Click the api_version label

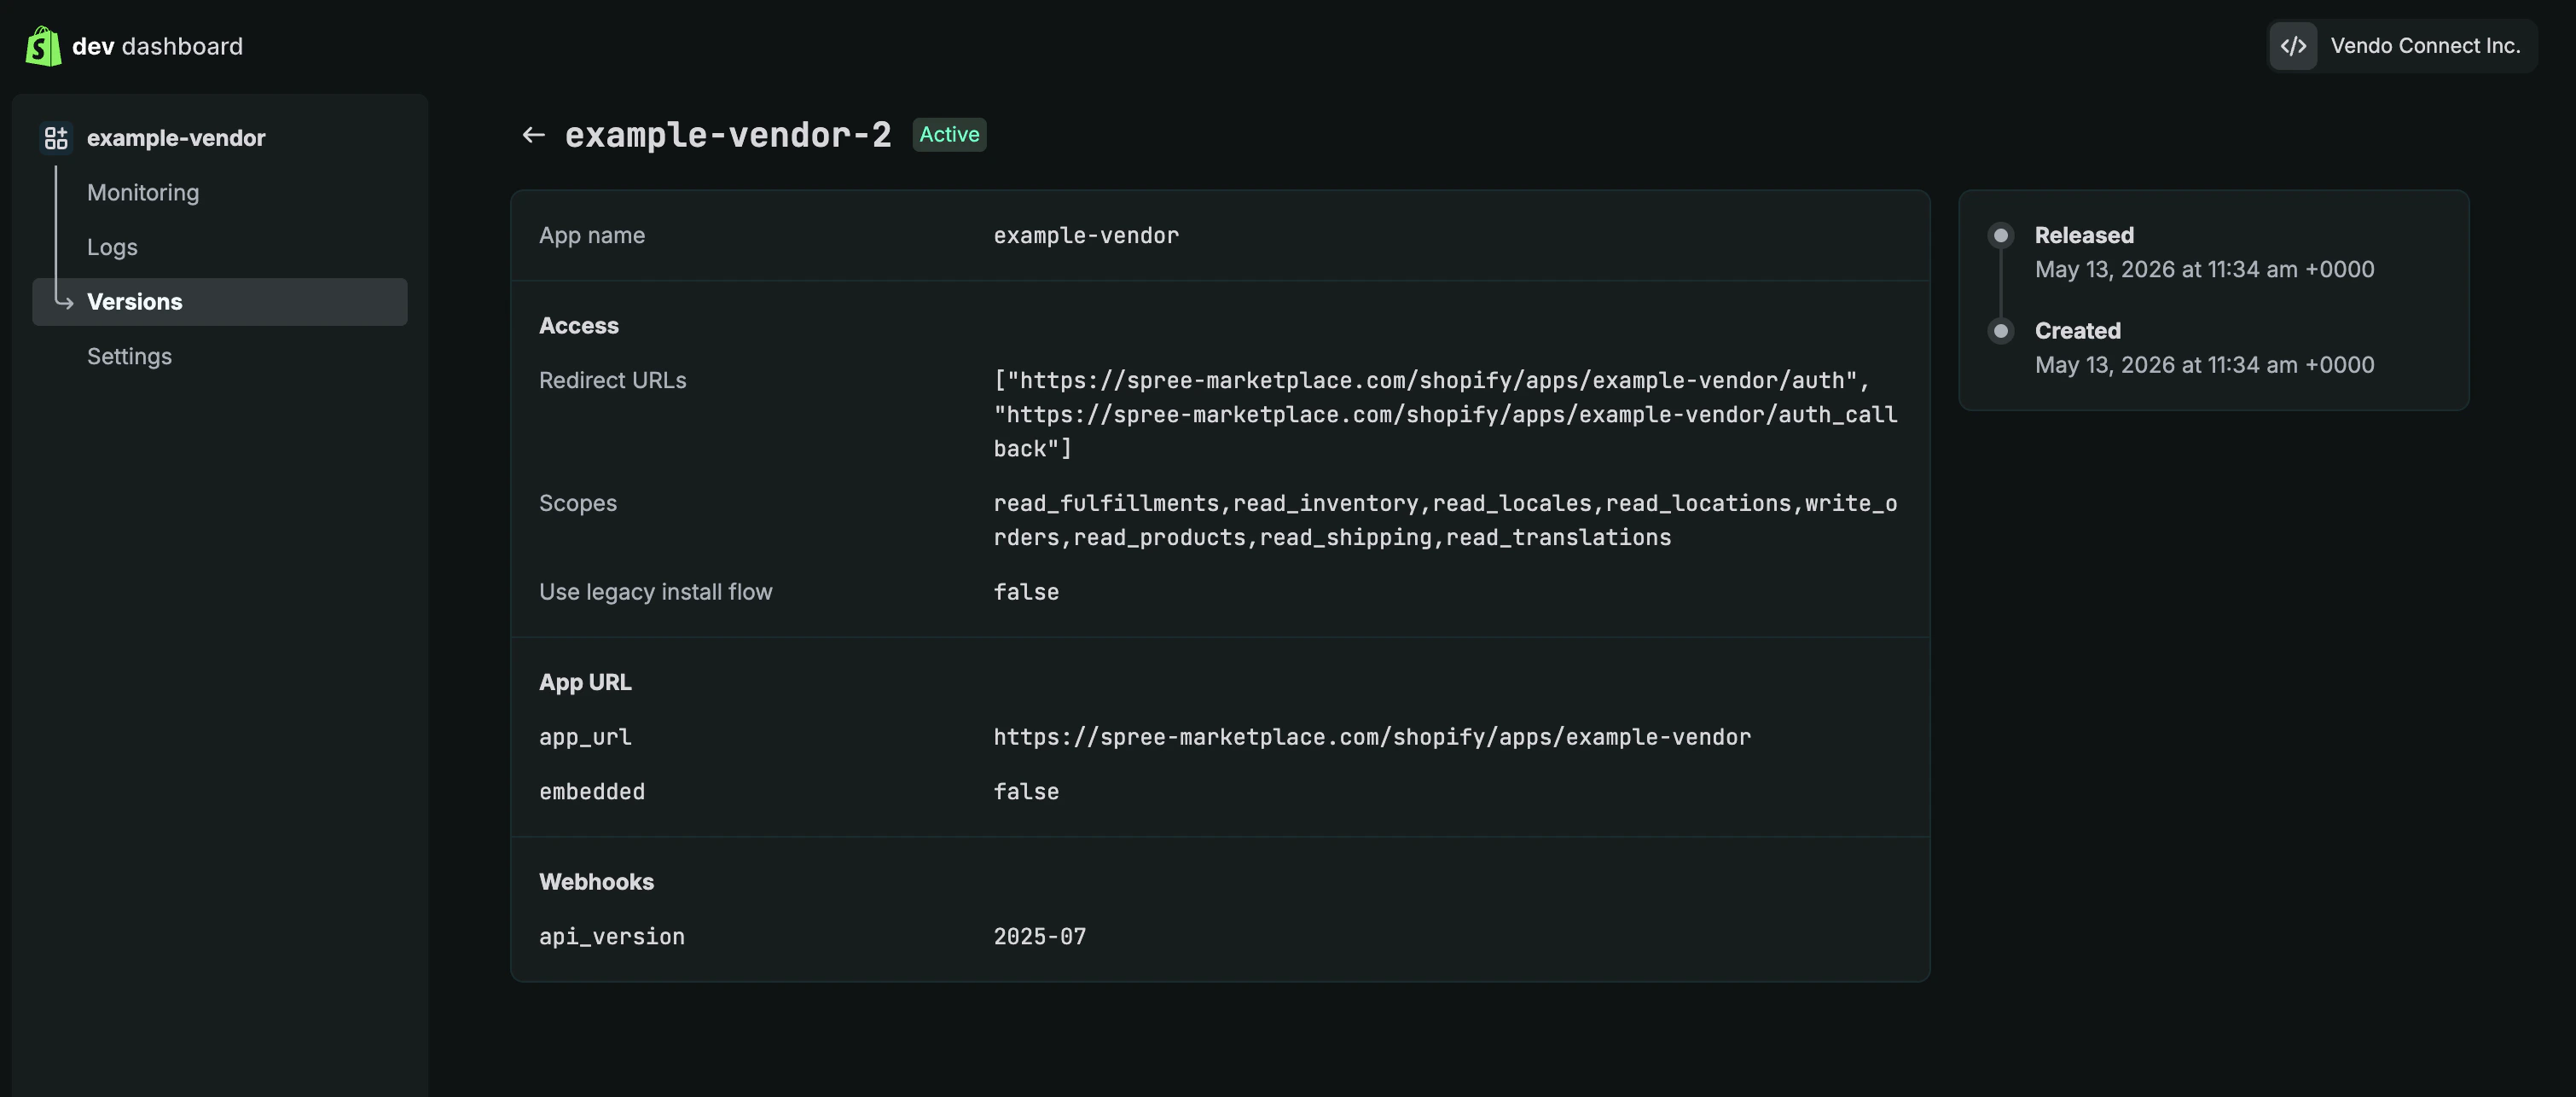coord(612,937)
